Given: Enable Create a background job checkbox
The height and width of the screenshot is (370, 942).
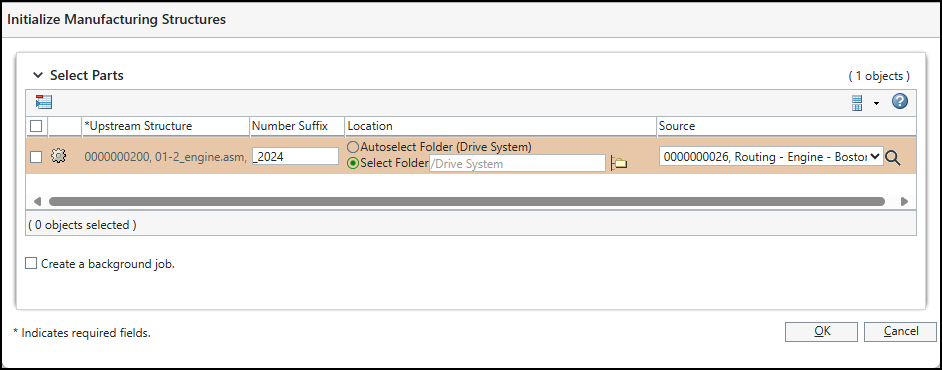Looking at the screenshot, I should [x=31, y=263].
